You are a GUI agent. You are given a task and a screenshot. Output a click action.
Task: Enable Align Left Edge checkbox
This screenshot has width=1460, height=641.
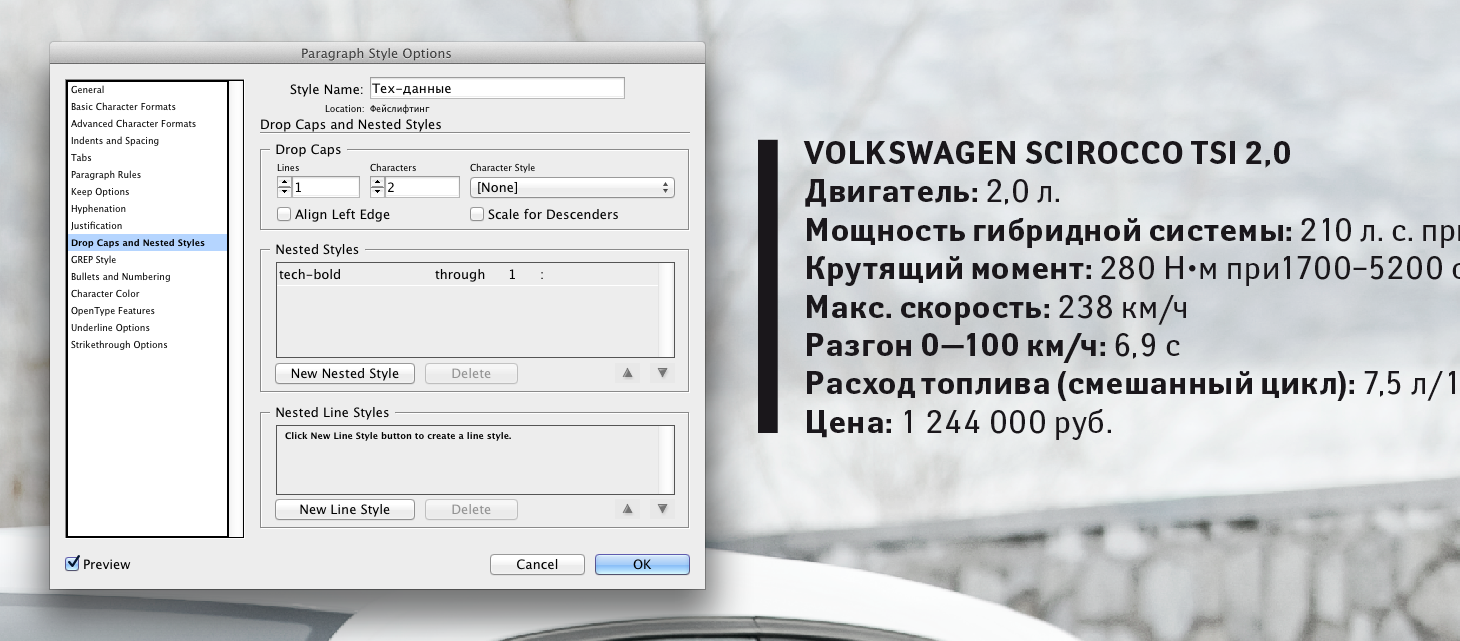284,214
